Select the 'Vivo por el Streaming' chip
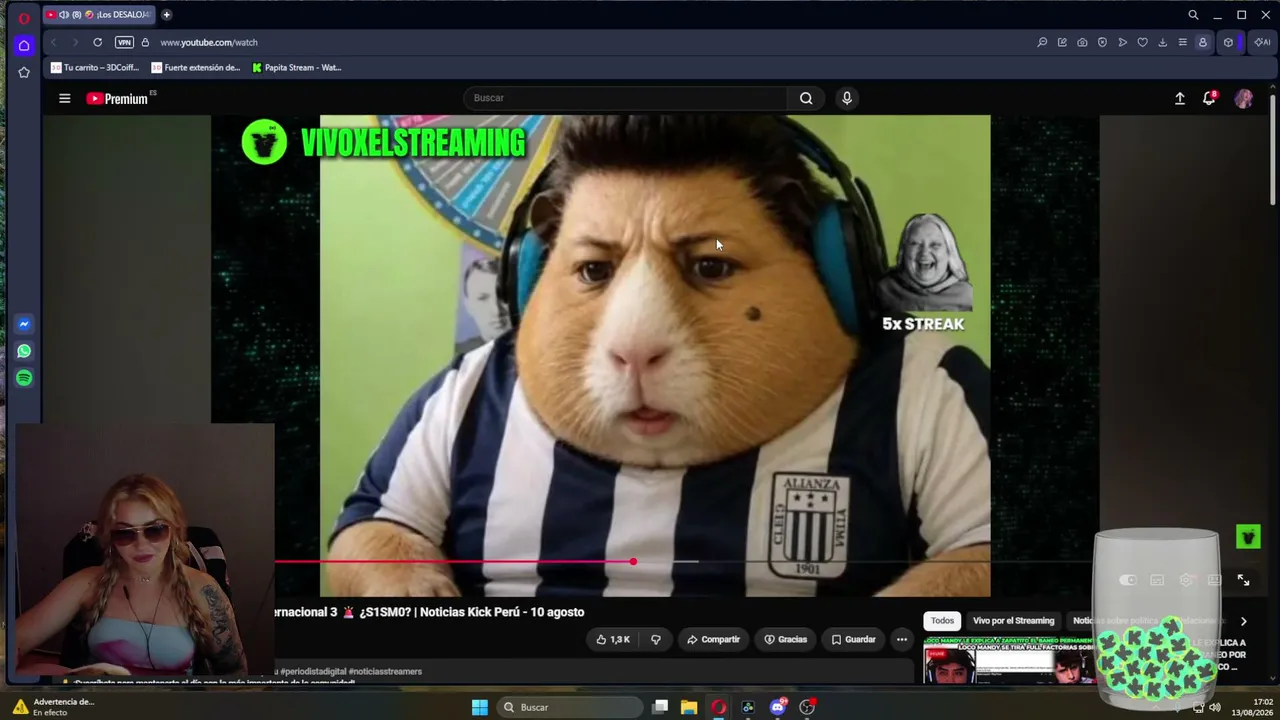 [x=1014, y=621]
